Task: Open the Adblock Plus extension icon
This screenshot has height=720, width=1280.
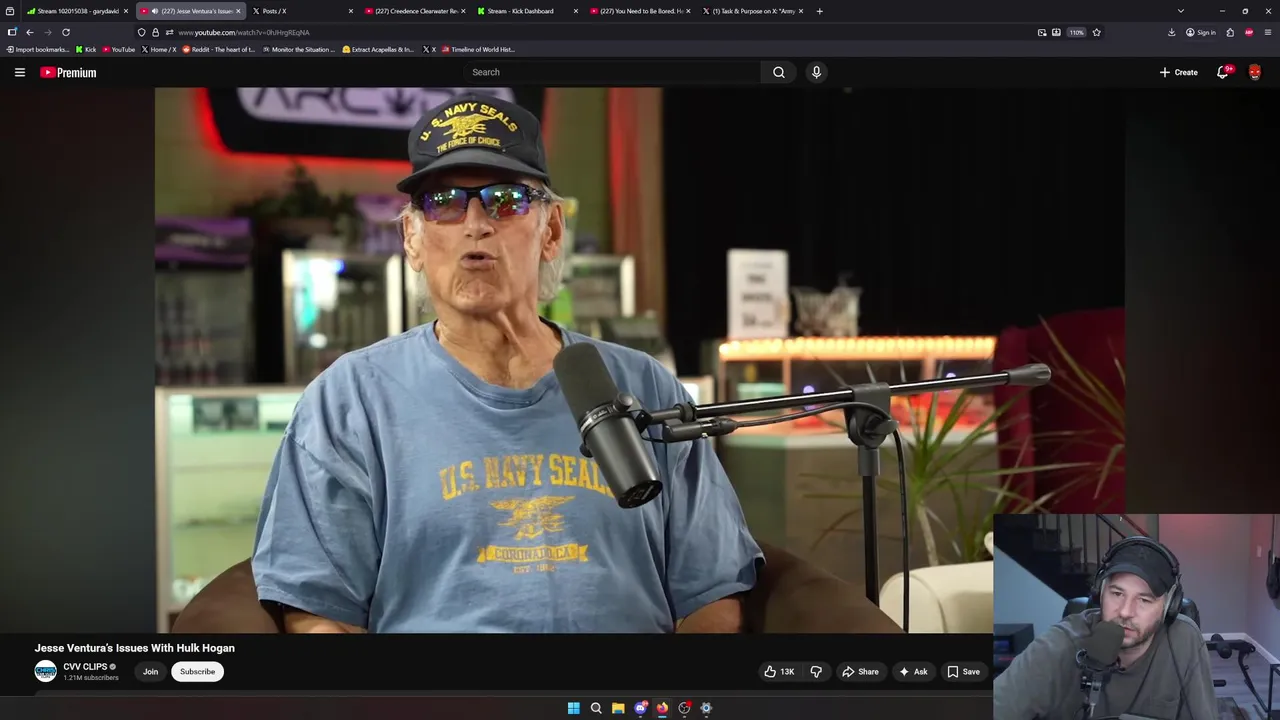Action: coord(1249,32)
